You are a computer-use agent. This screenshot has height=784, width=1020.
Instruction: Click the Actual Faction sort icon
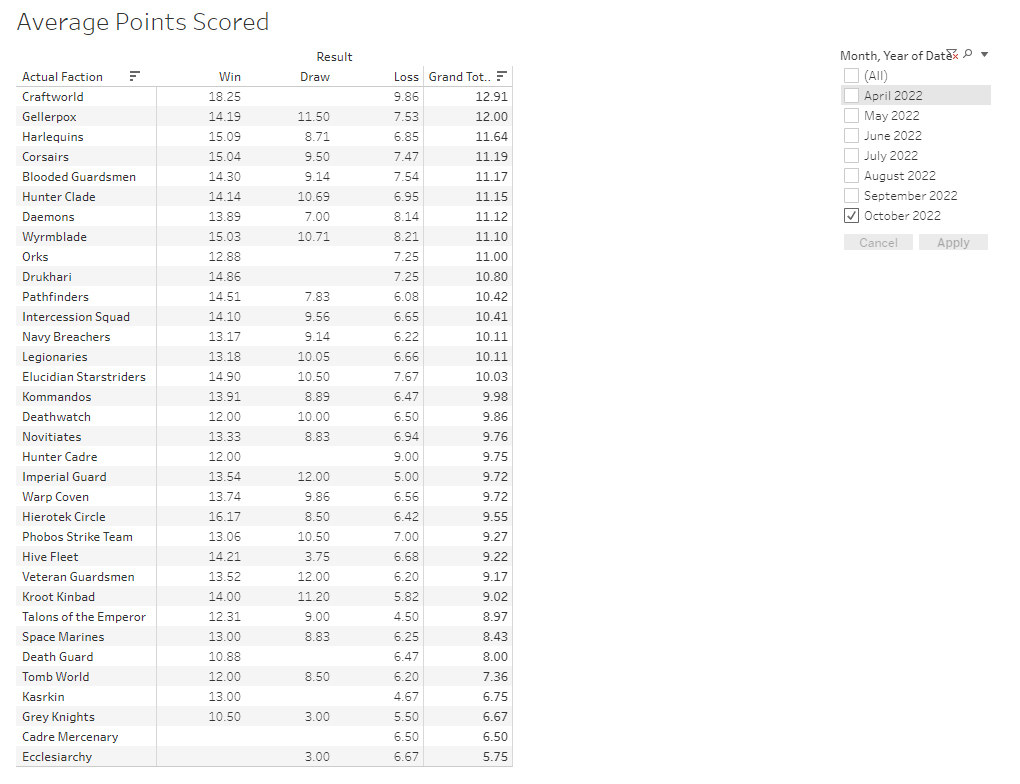pos(135,76)
